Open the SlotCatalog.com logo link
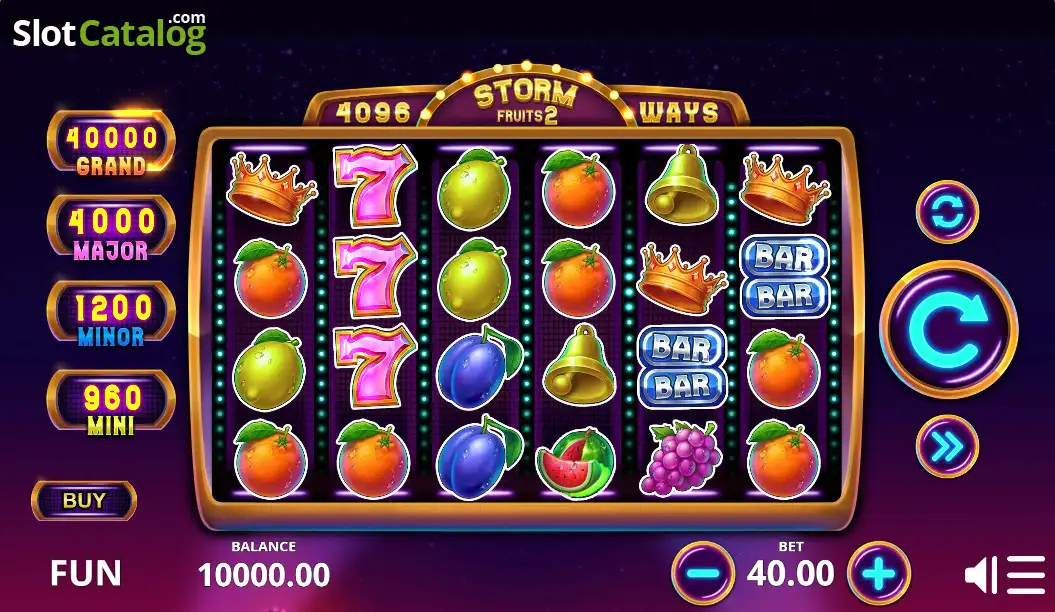 (110, 34)
